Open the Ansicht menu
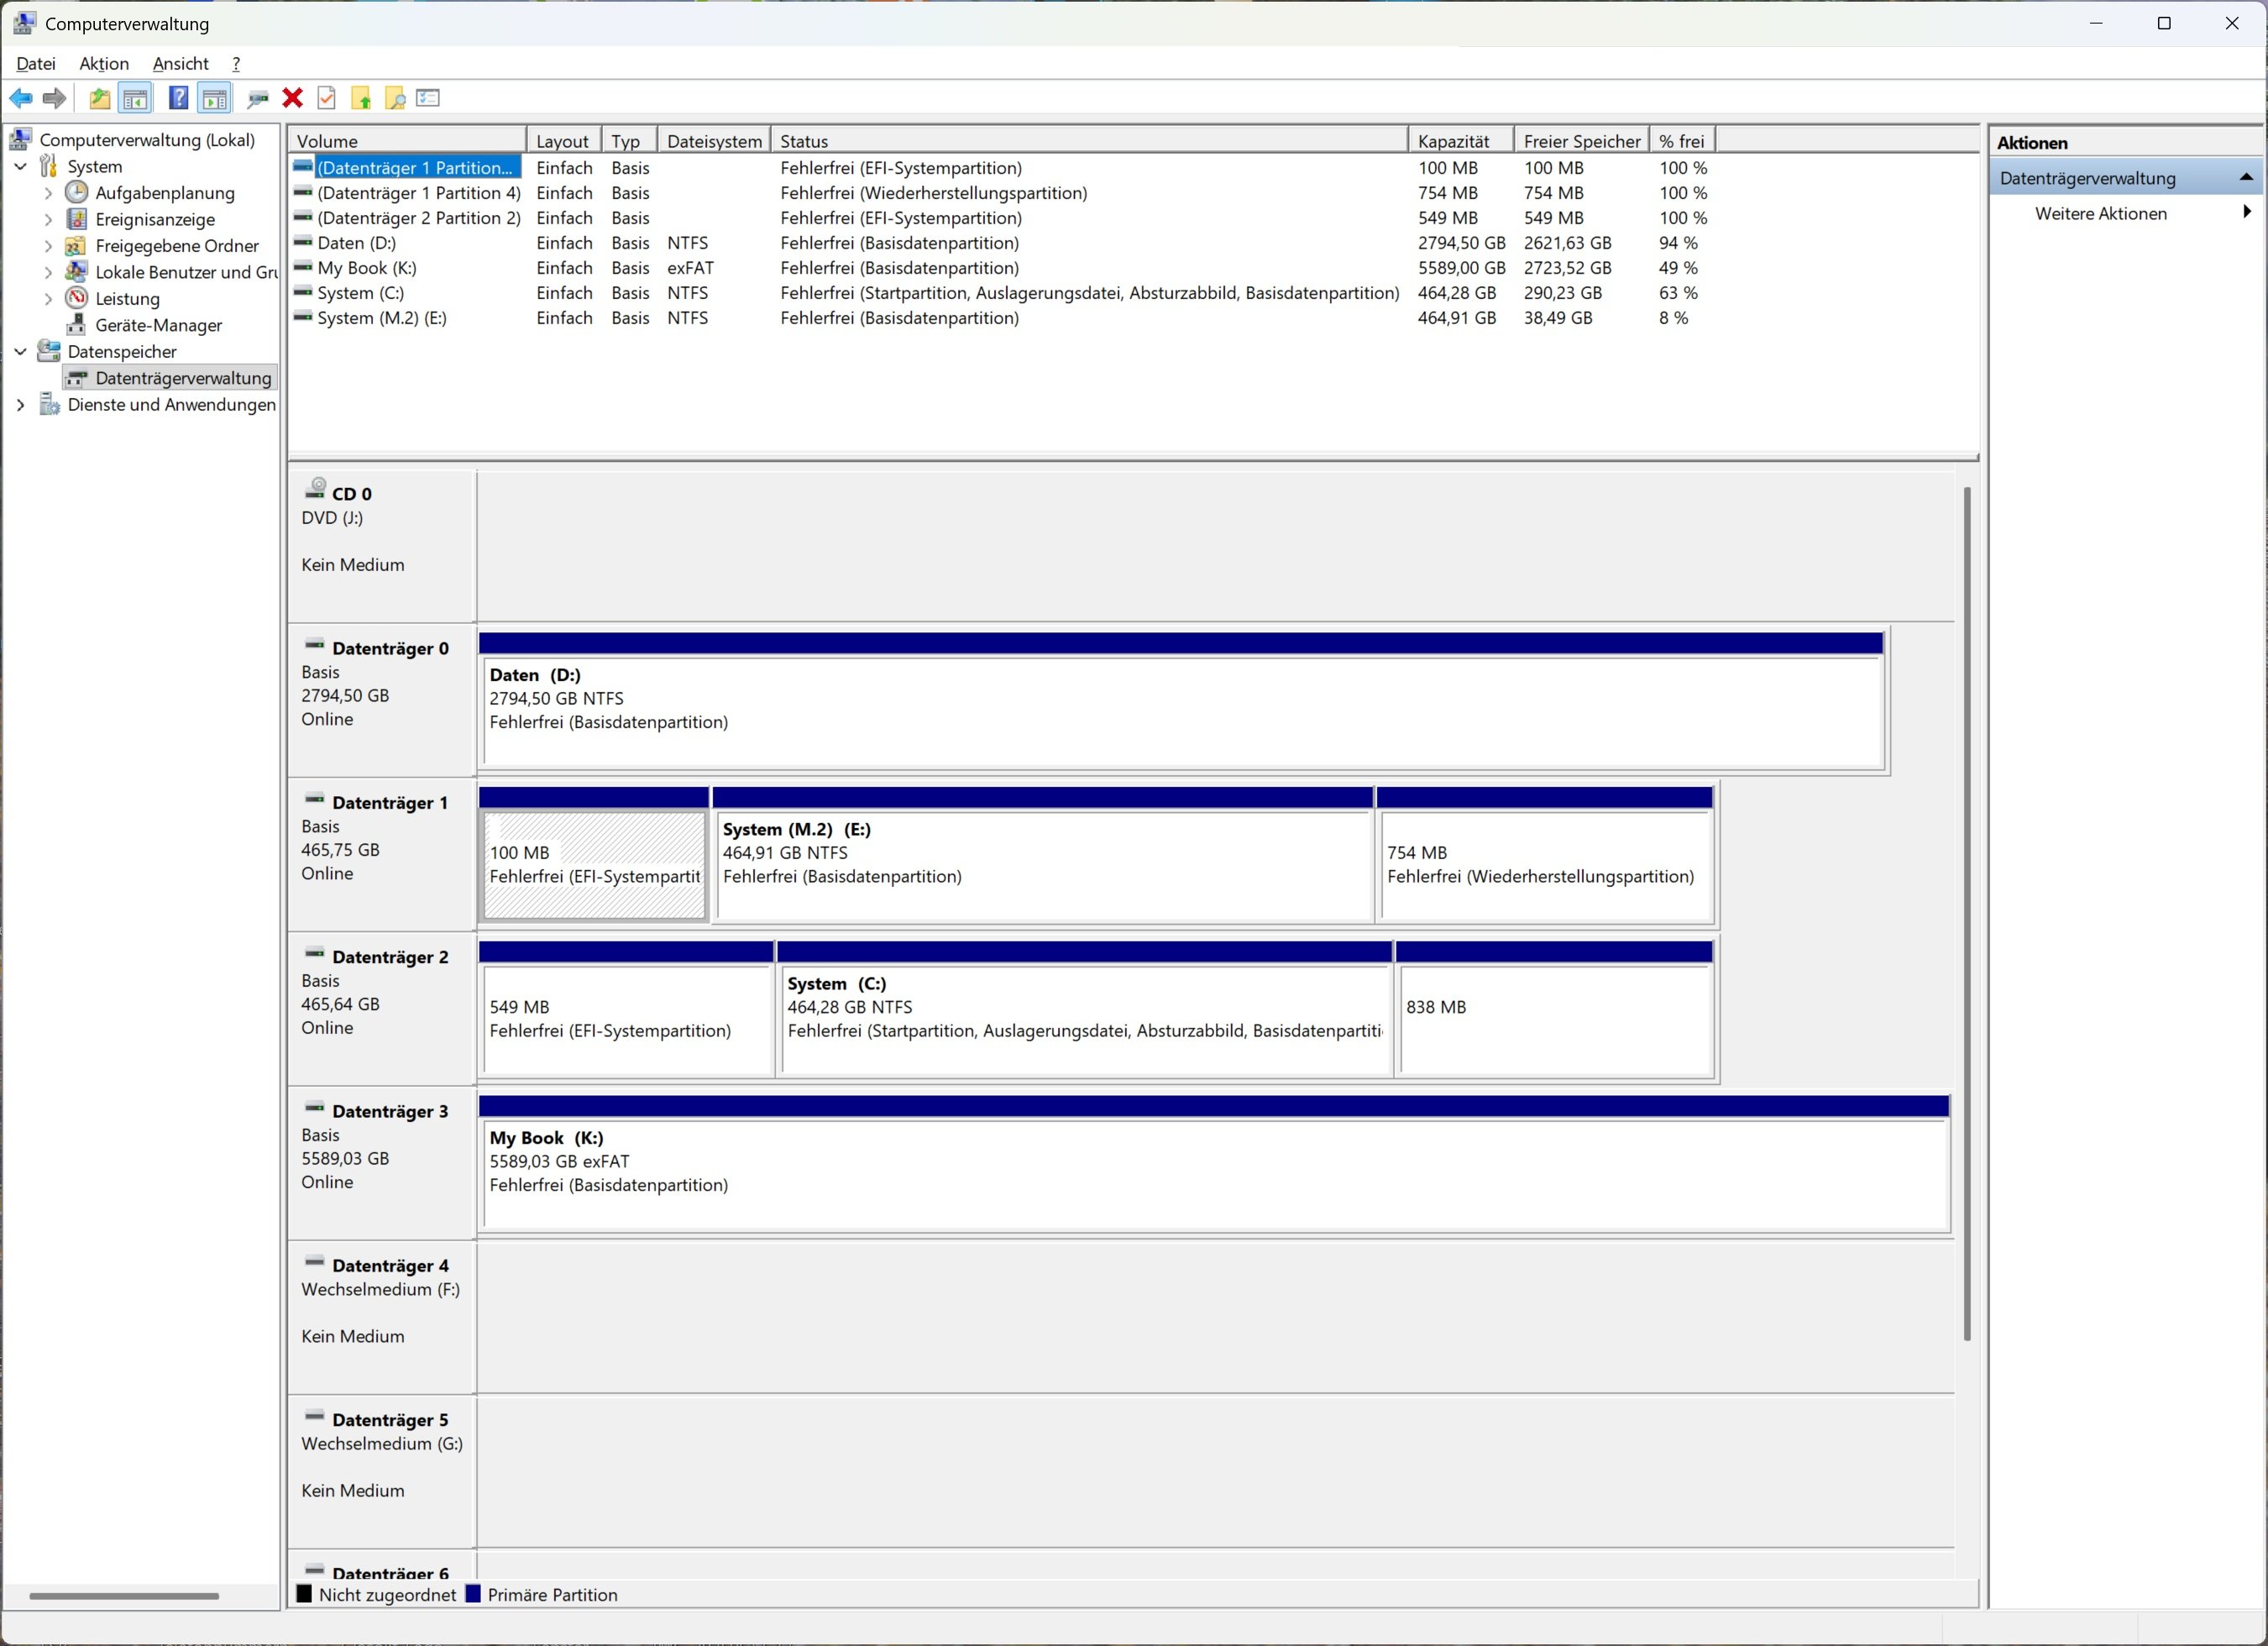 tap(180, 64)
